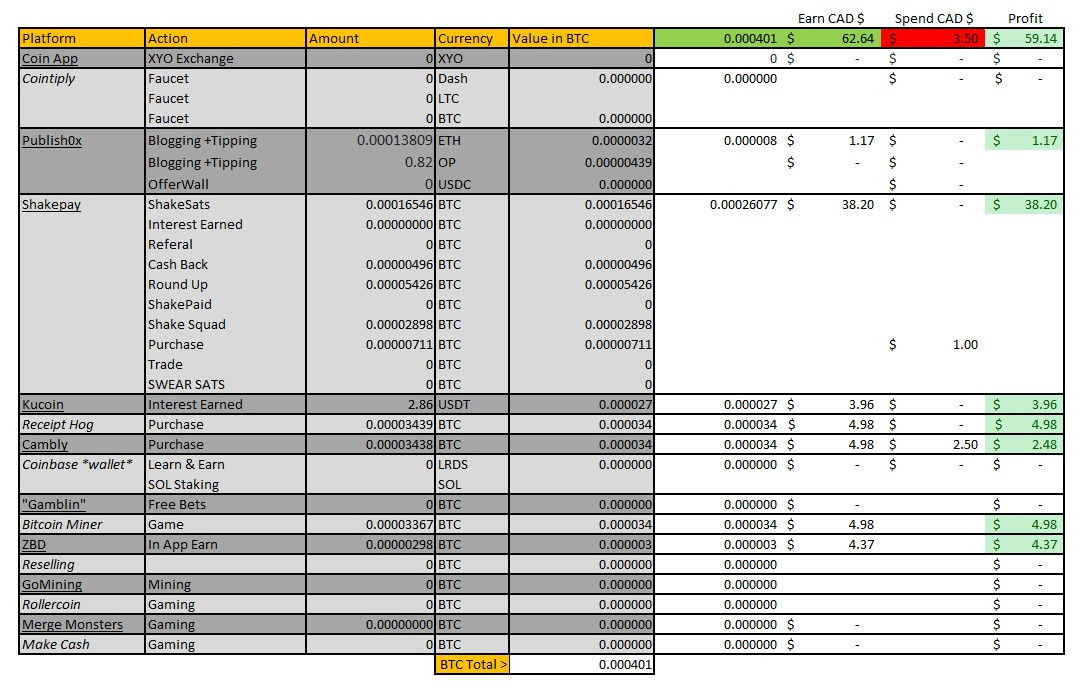1092x687 pixels.
Task: Select the Rollercoin platform cell
Action: 82,604
